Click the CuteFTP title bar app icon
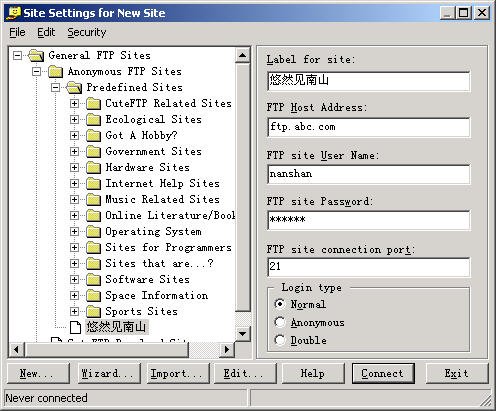This screenshot has width=496, height=411. pos(14,13)
